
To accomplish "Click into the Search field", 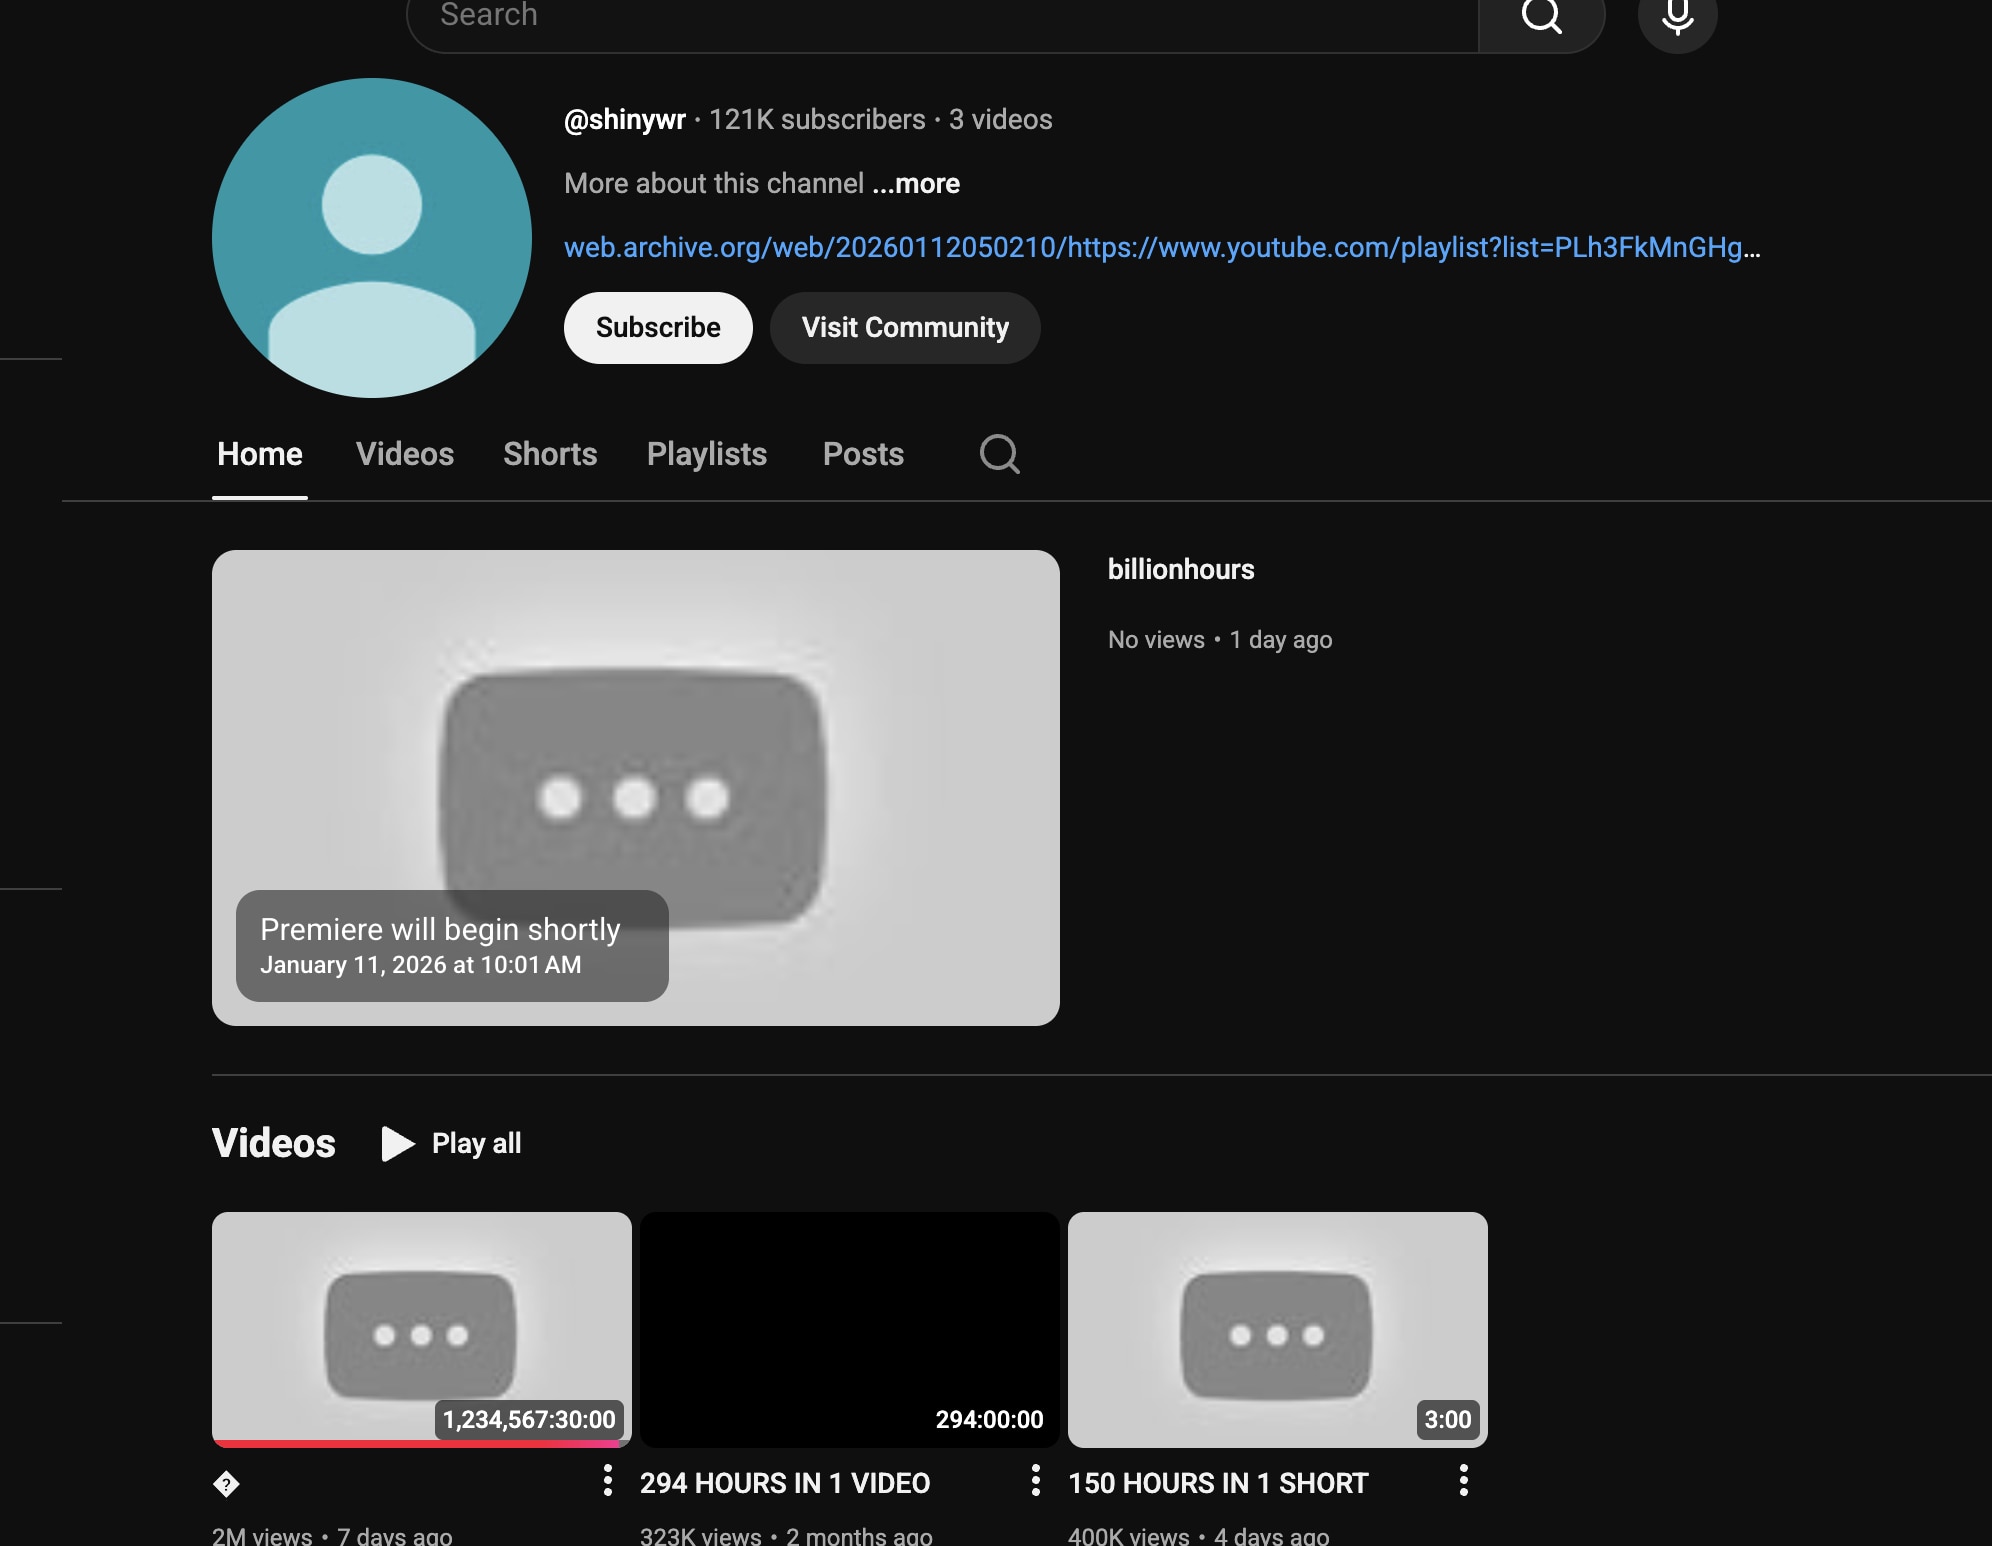I will click(940, 16).
